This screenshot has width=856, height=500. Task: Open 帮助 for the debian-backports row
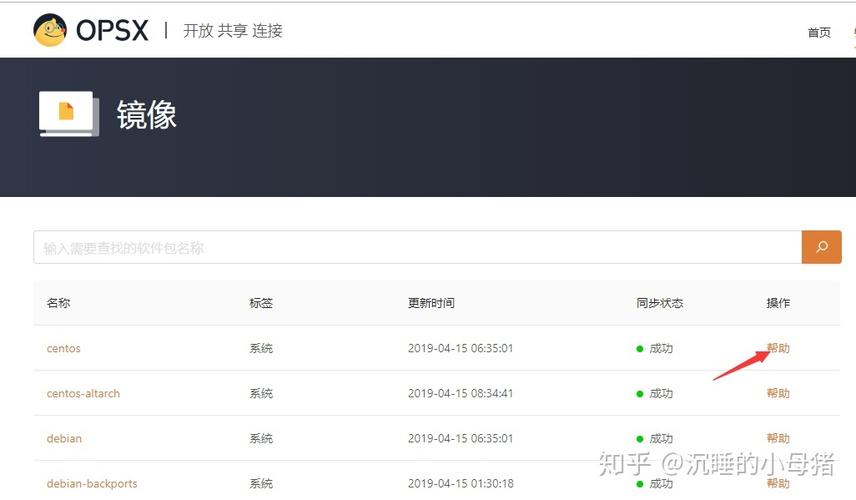pyautogui.click(x=778, y=483)
